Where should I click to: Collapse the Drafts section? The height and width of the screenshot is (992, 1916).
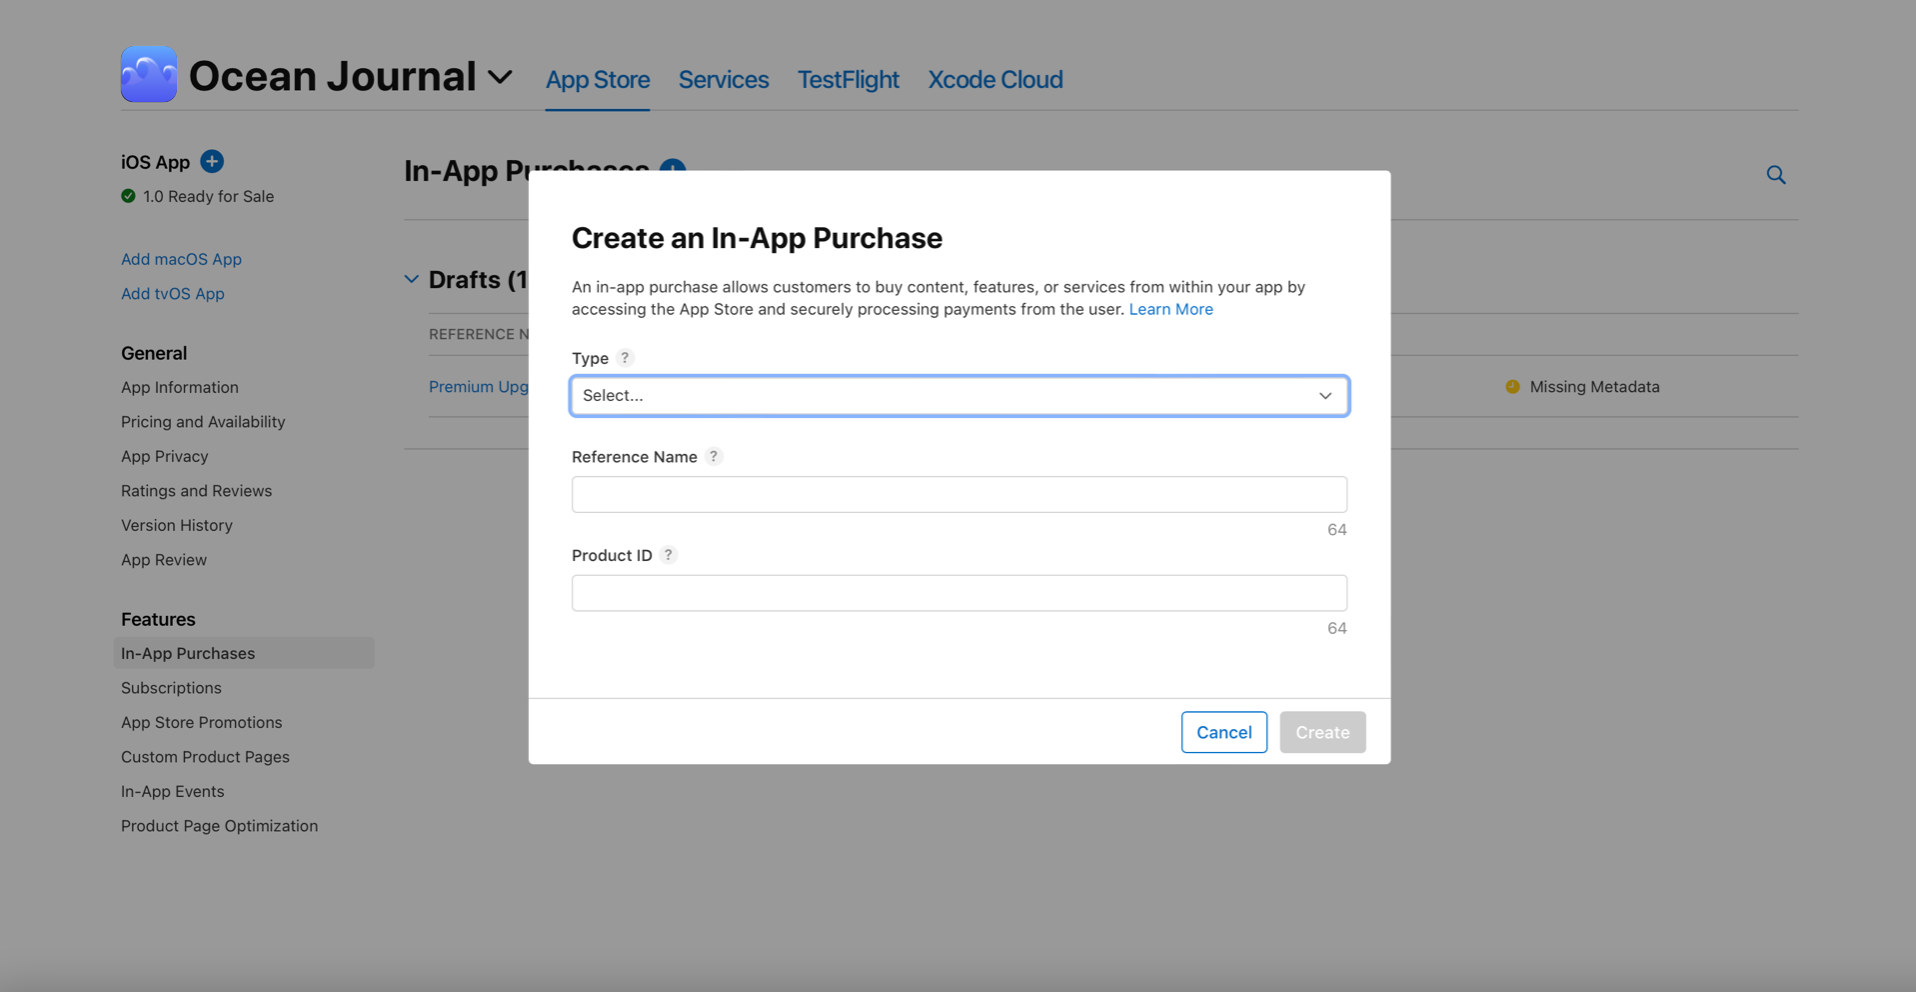tap(411, 279)
